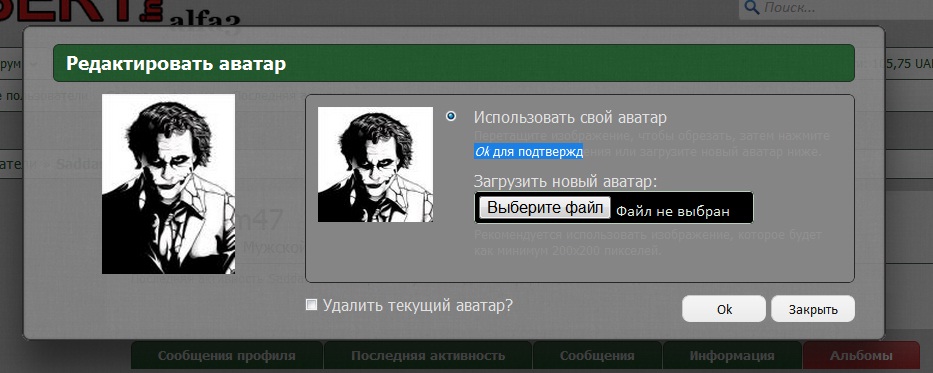Screen dimensions: 933x373
Task: Click the search magnifier icon
Action: pyautogui.click(x=752, y=8)
